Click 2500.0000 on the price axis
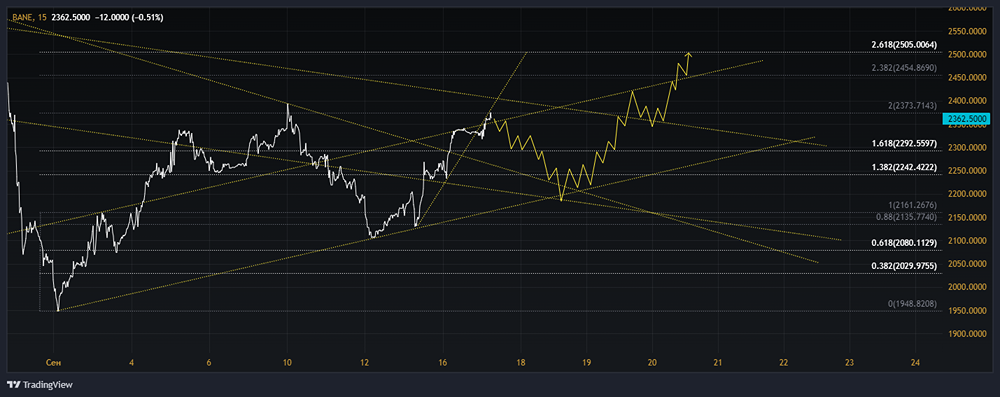The height and width of the screenshot is (397, 1000). click(966, 55)
